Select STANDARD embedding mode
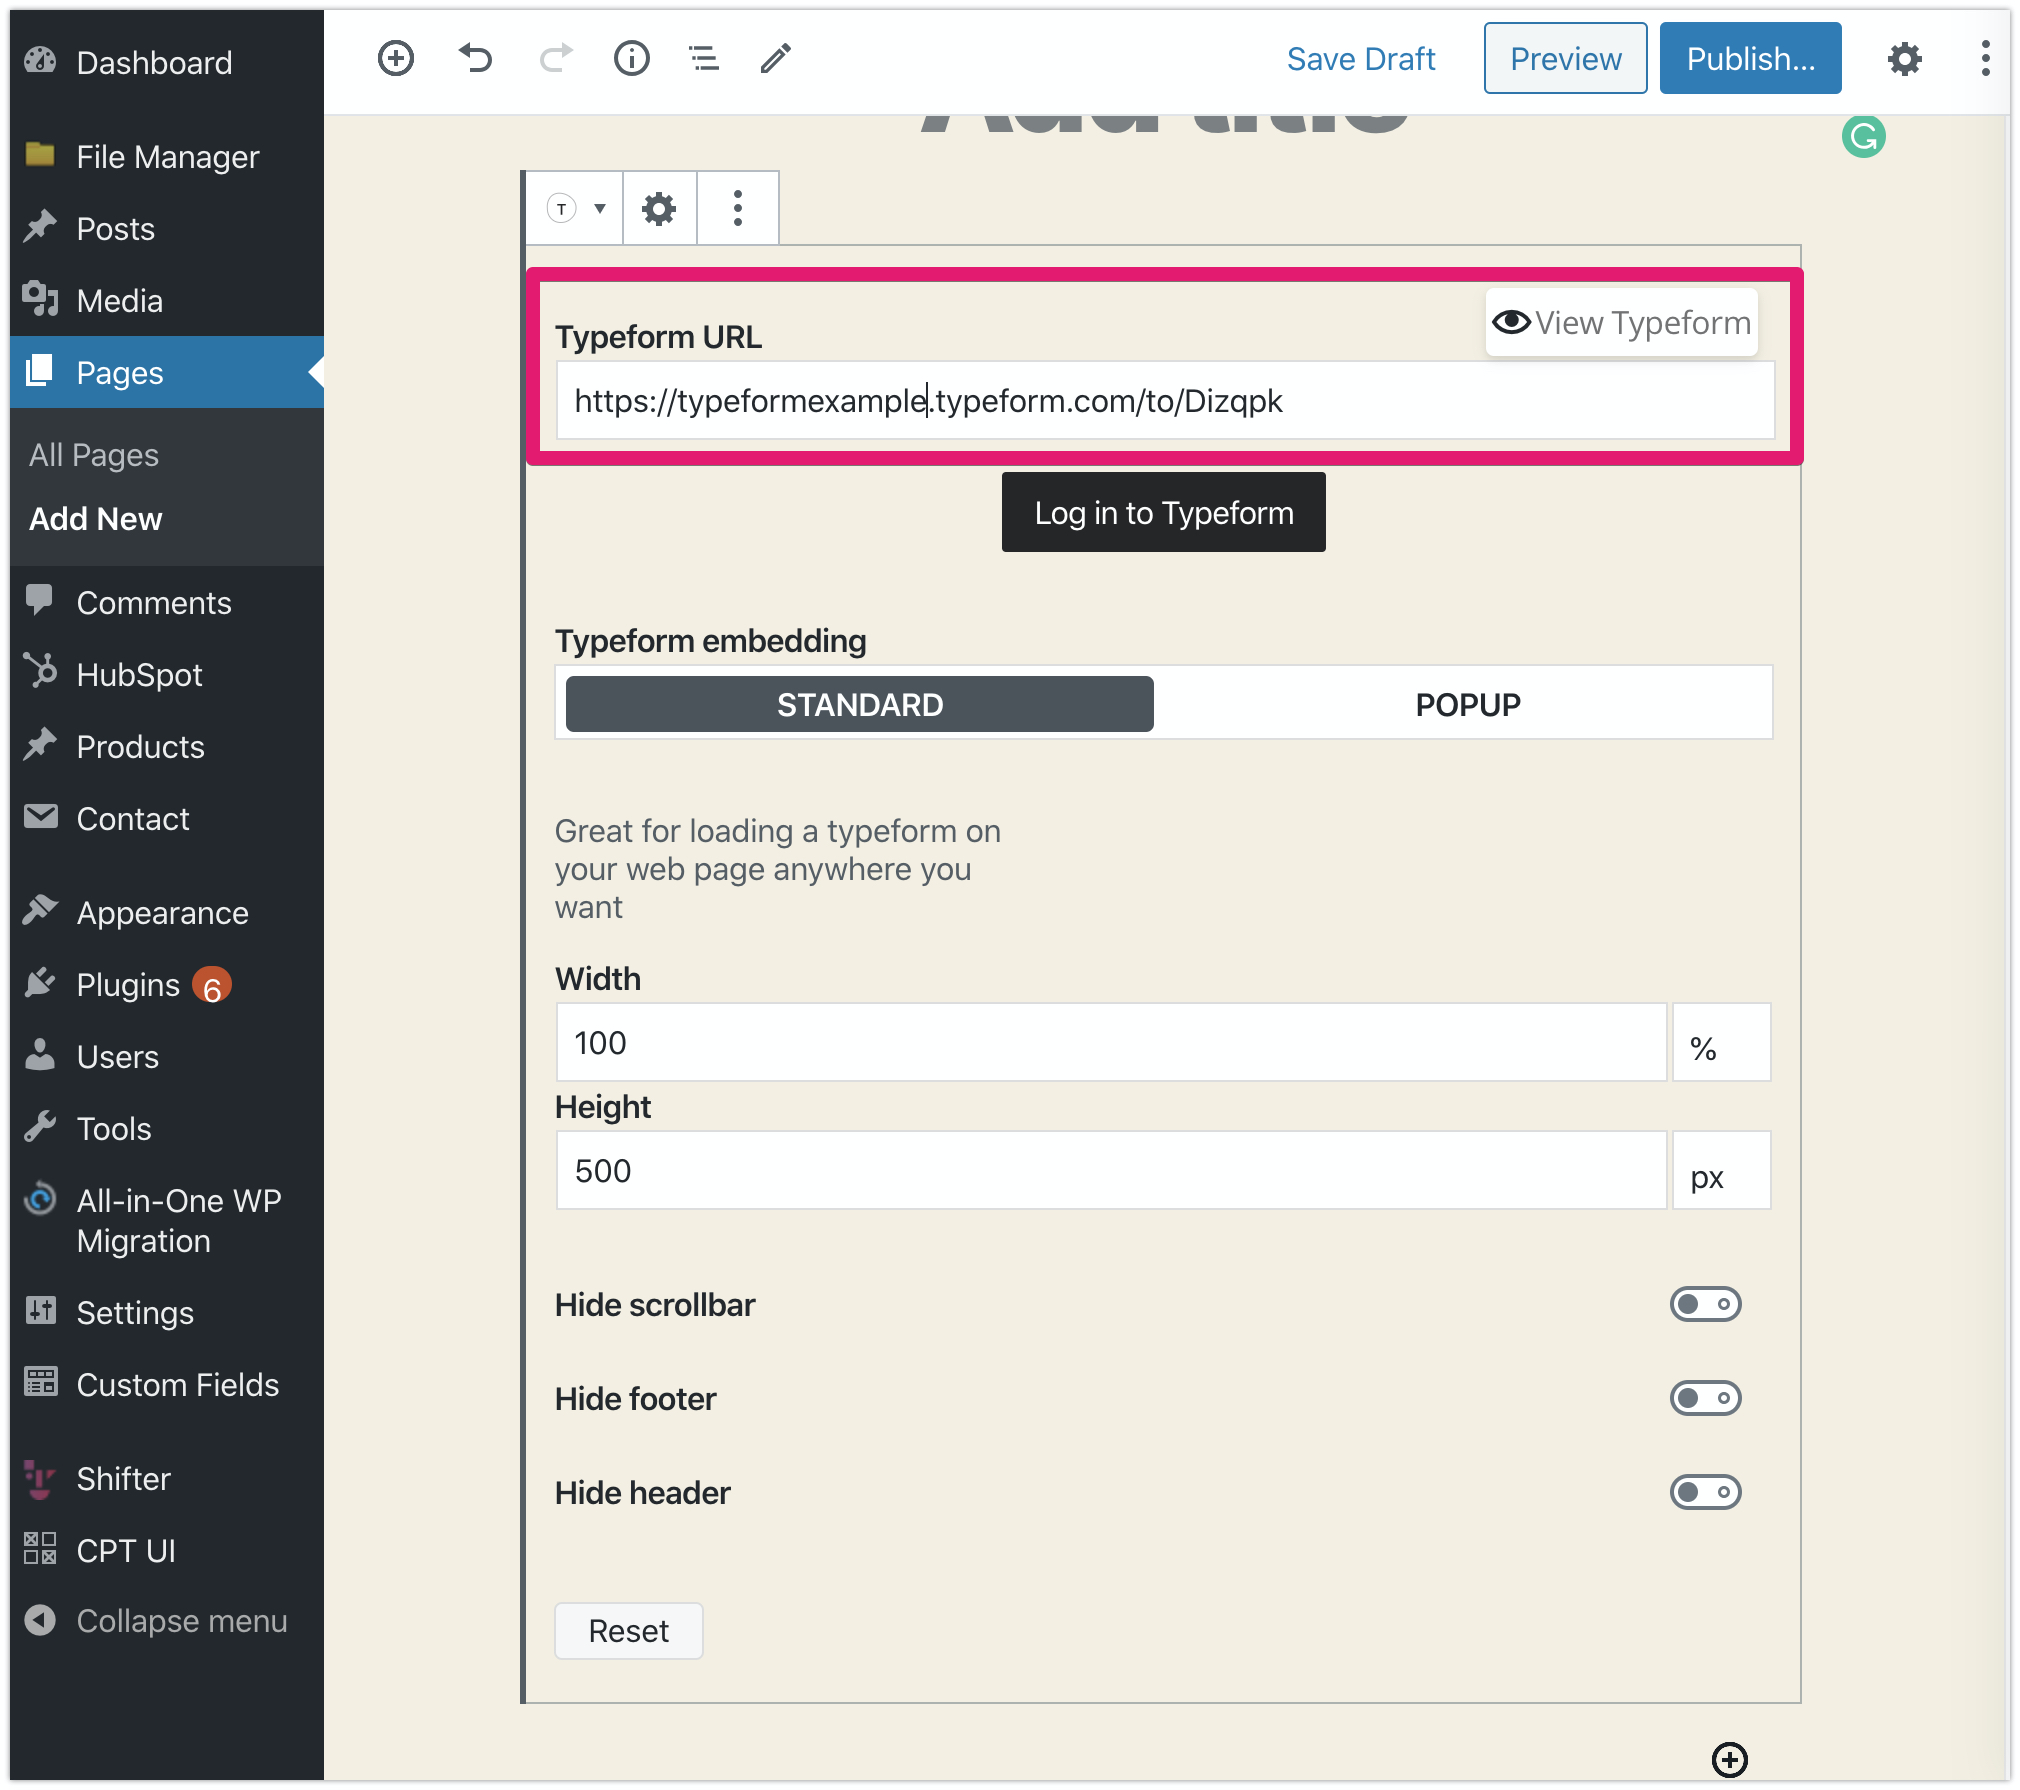This screenshot has width=2020, height=1790. point(859,704)
